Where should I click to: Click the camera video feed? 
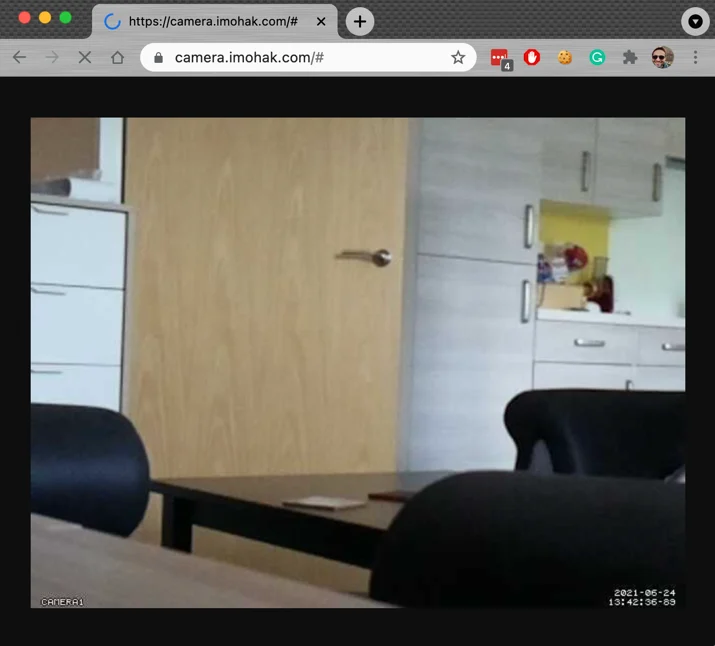point(358,362)
